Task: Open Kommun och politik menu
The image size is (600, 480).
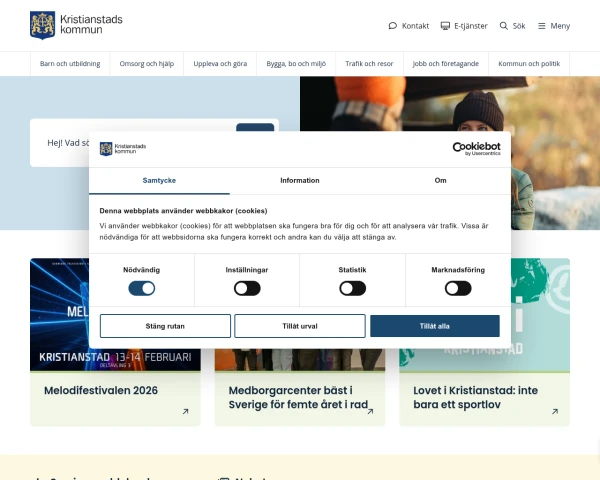Action: point(529,64)
